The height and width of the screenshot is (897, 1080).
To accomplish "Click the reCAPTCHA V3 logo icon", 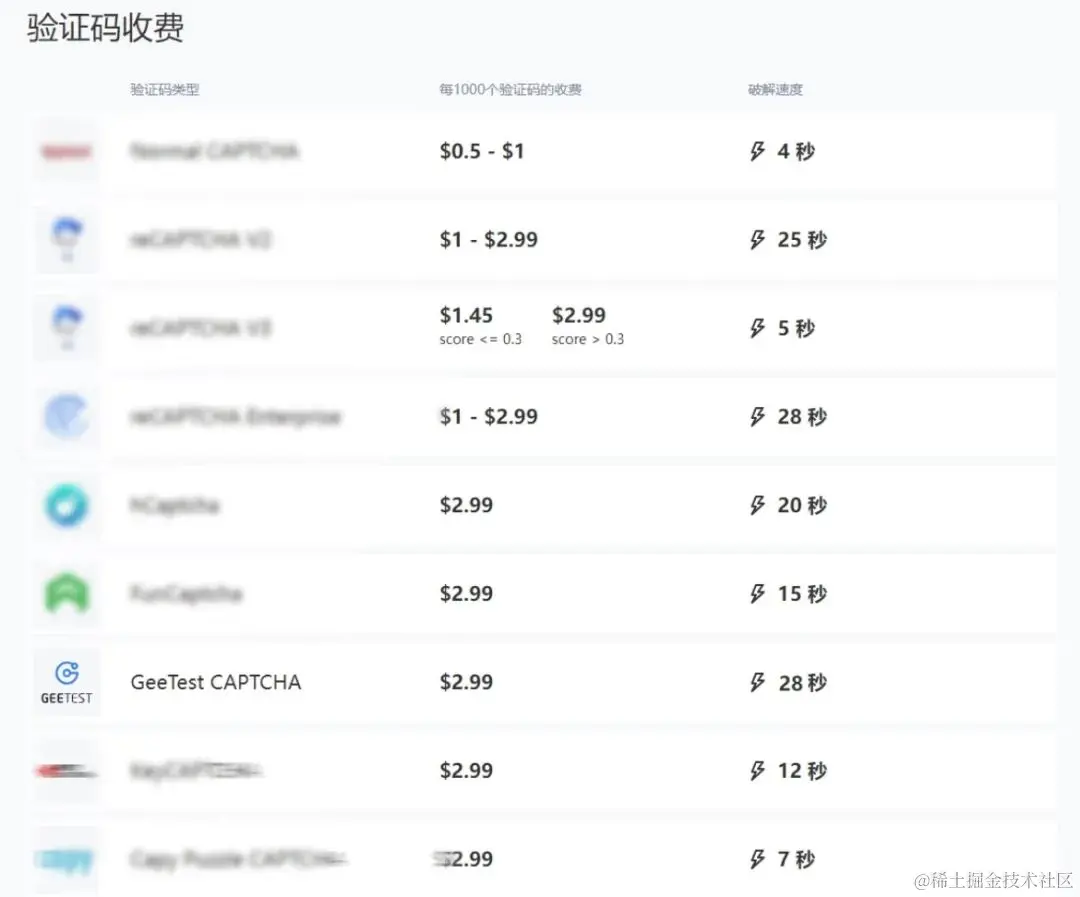I will tap(66, 328).
